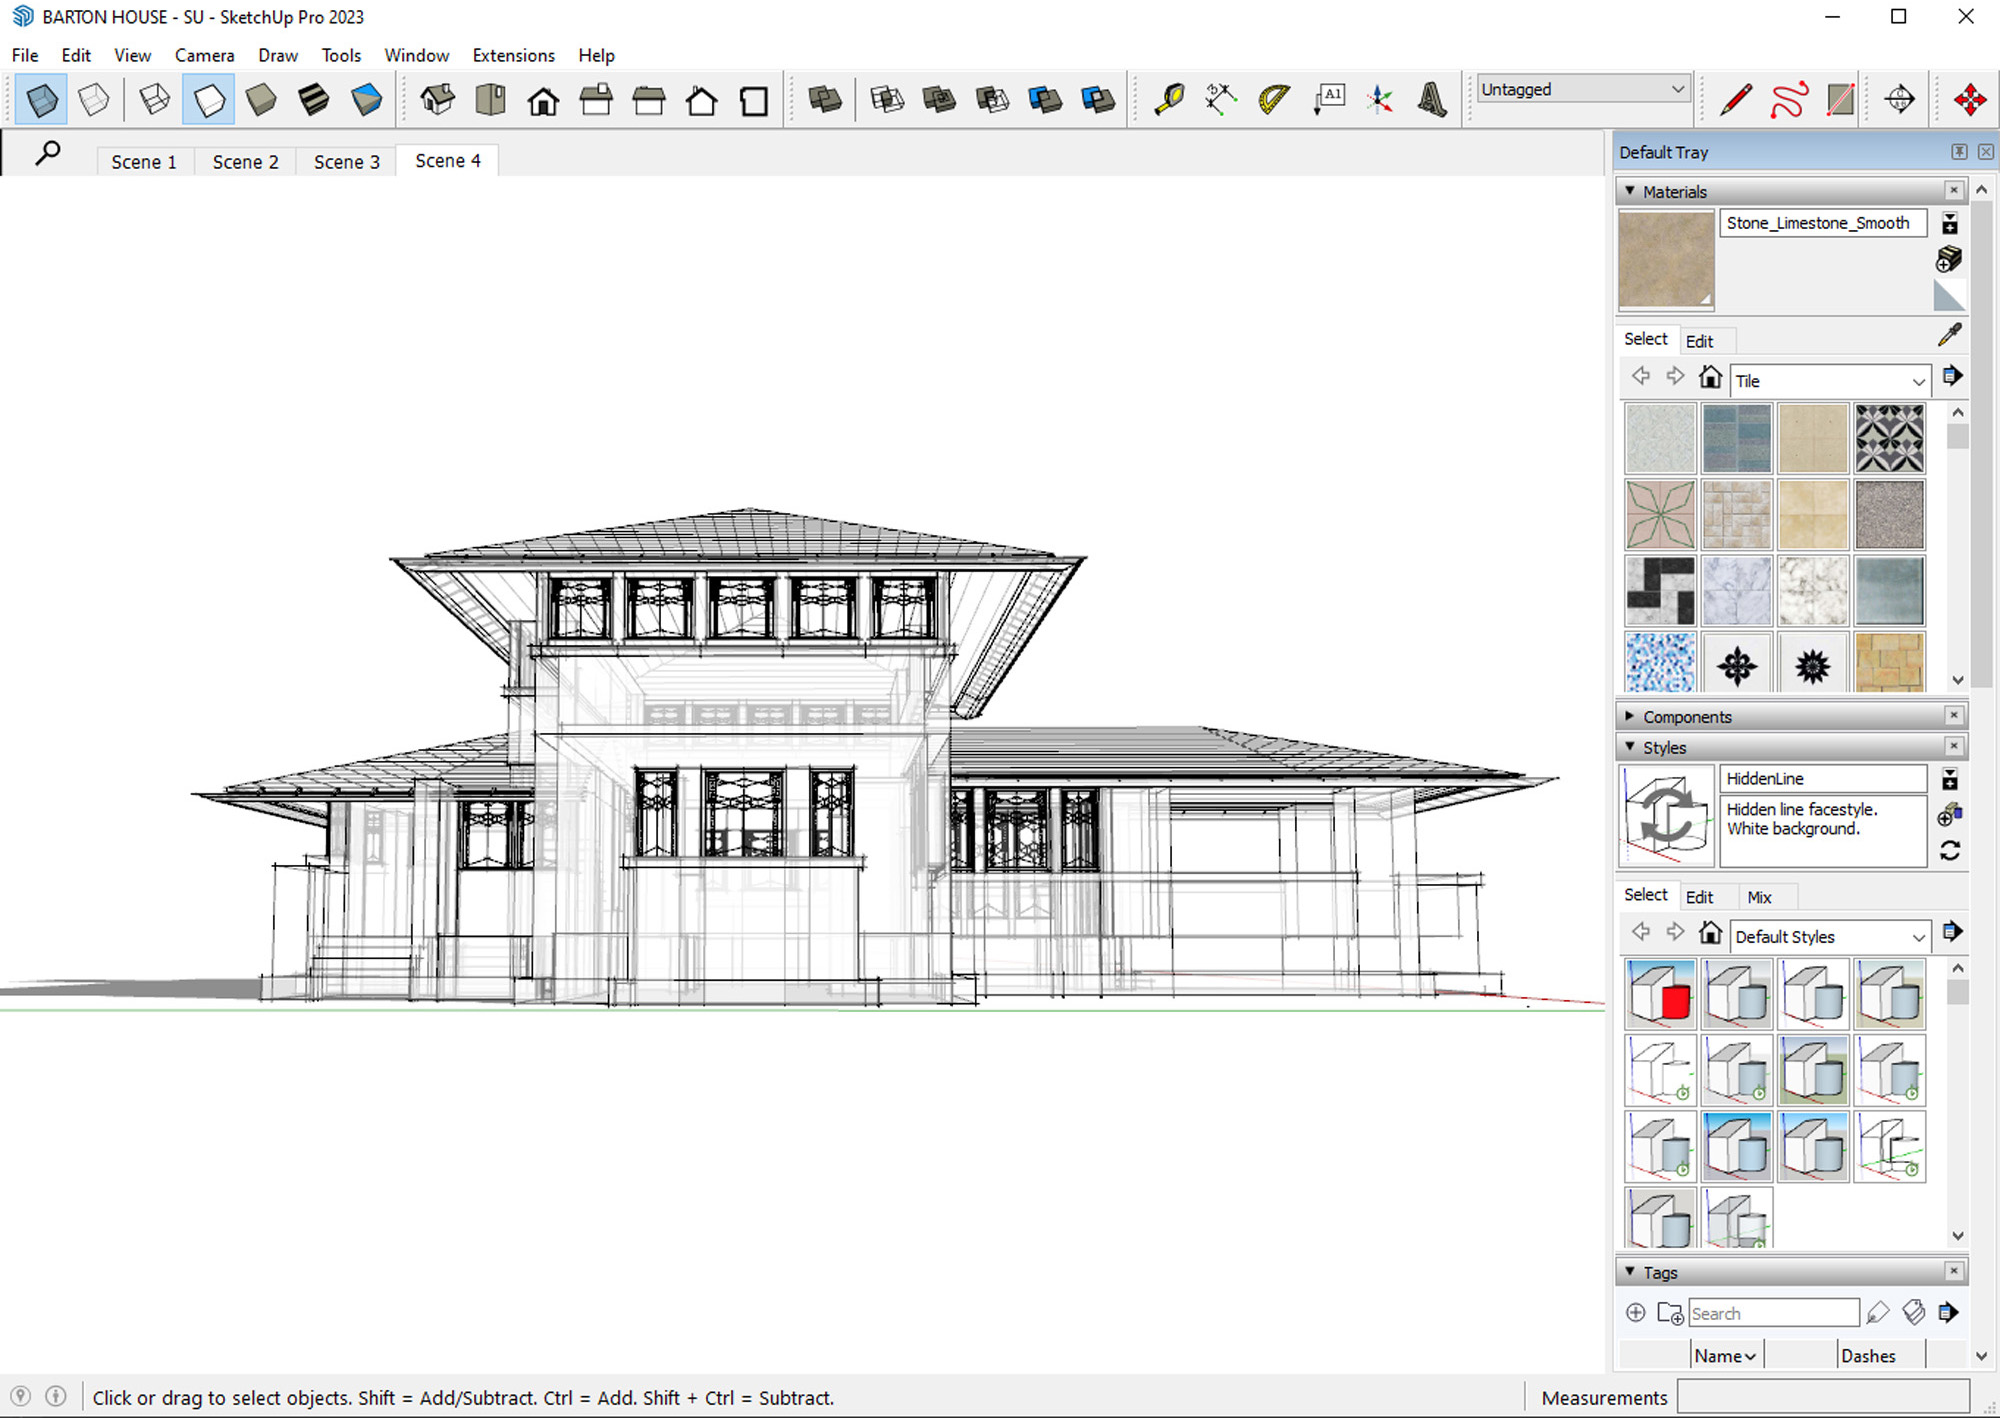This screenshot has width=2000, height=1418.
Task: Select the blue tile material swatch
Action: pyautogui.click(x=1737, y=438)
